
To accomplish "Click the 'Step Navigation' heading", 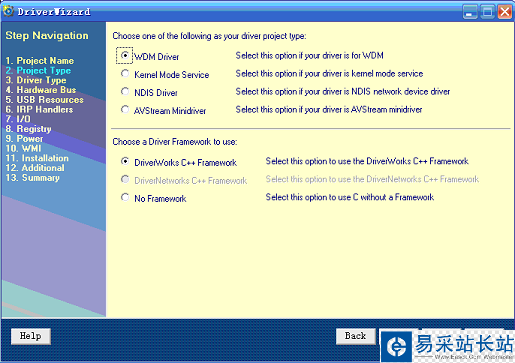I will pyautogui.click(x=47, y=36).
